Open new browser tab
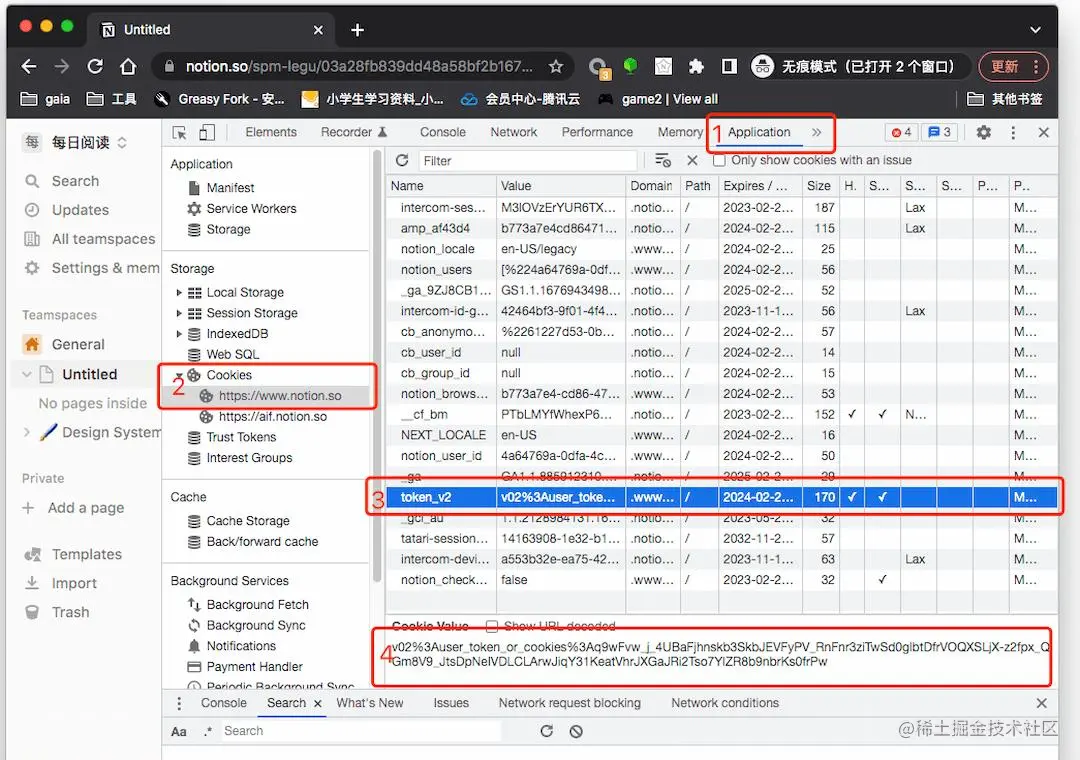 tap(357, 30)
